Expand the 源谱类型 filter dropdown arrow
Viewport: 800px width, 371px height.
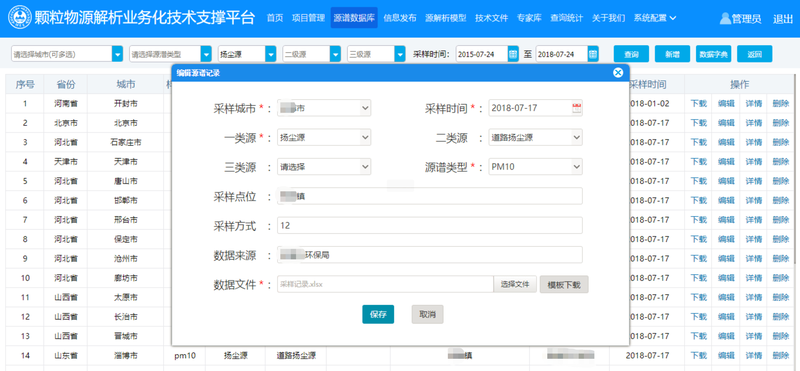coord(206,54)
